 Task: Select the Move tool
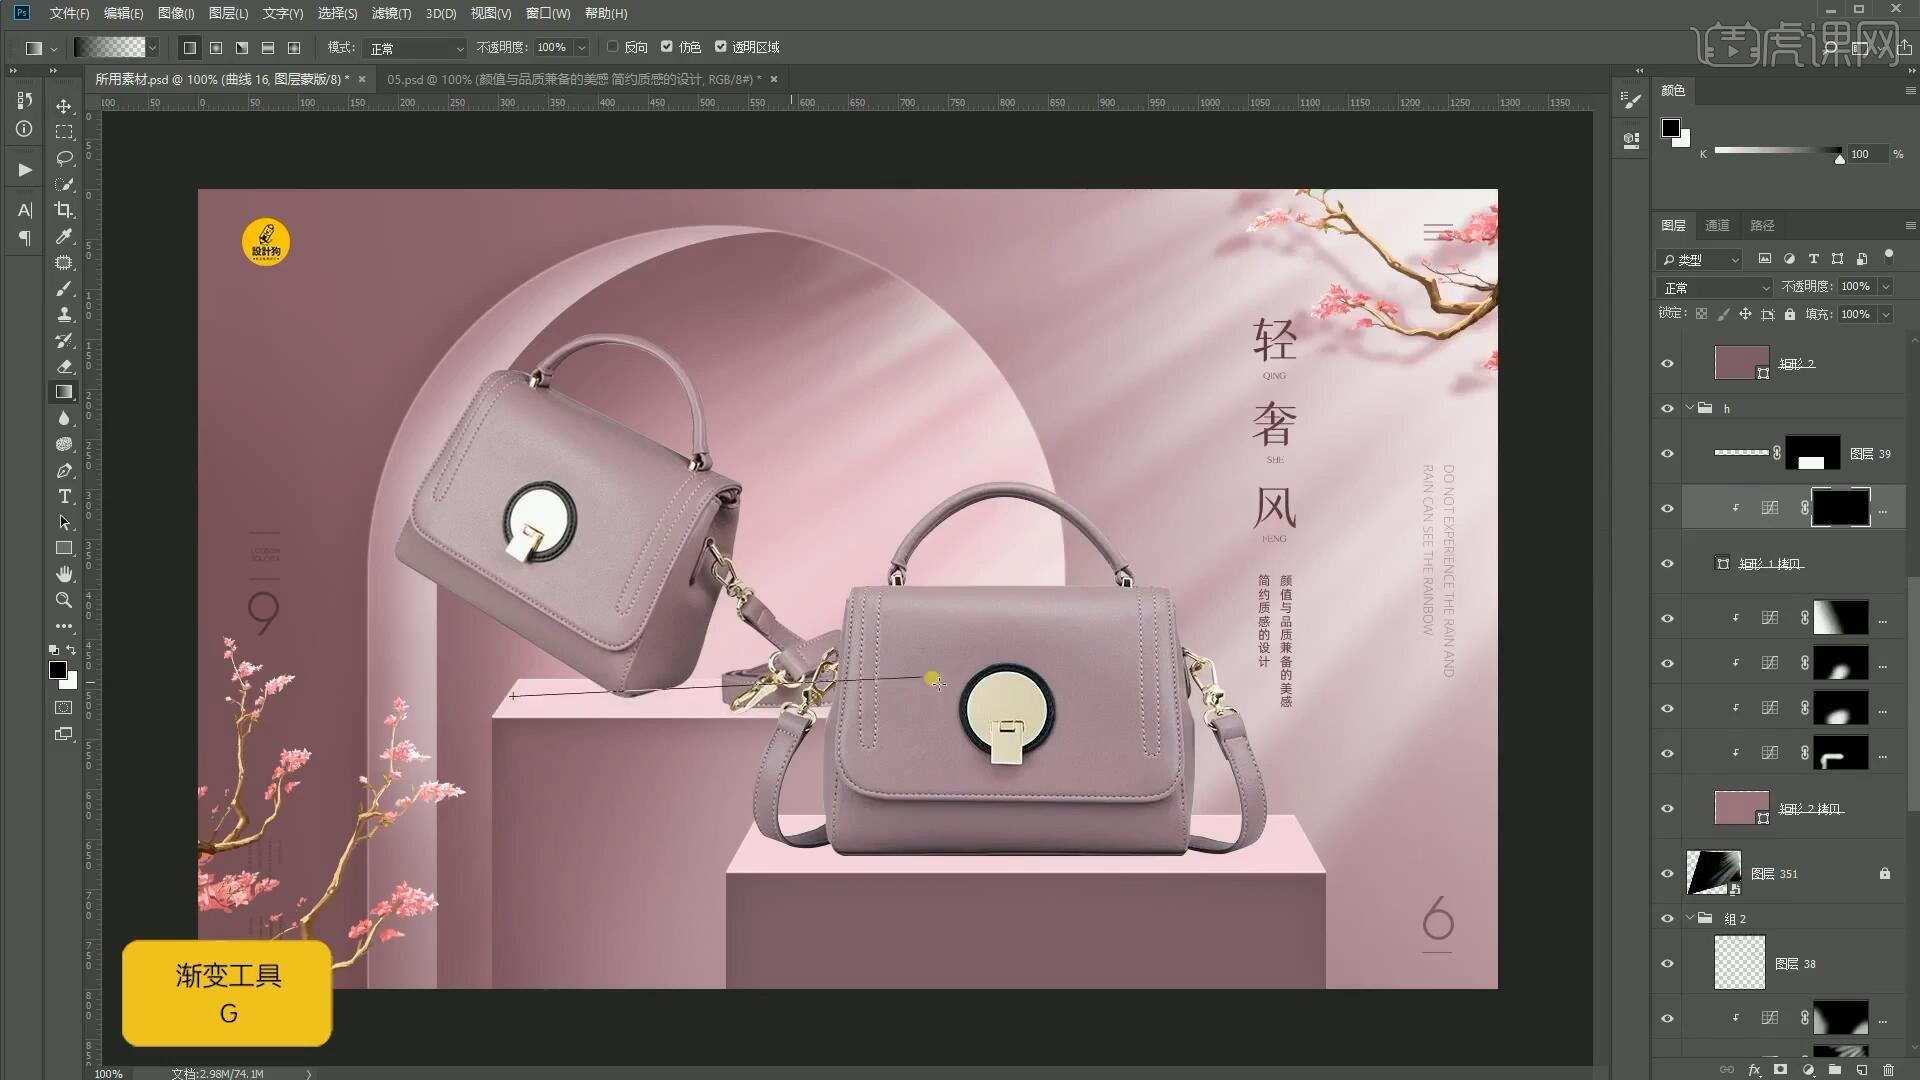coord(64,106)
